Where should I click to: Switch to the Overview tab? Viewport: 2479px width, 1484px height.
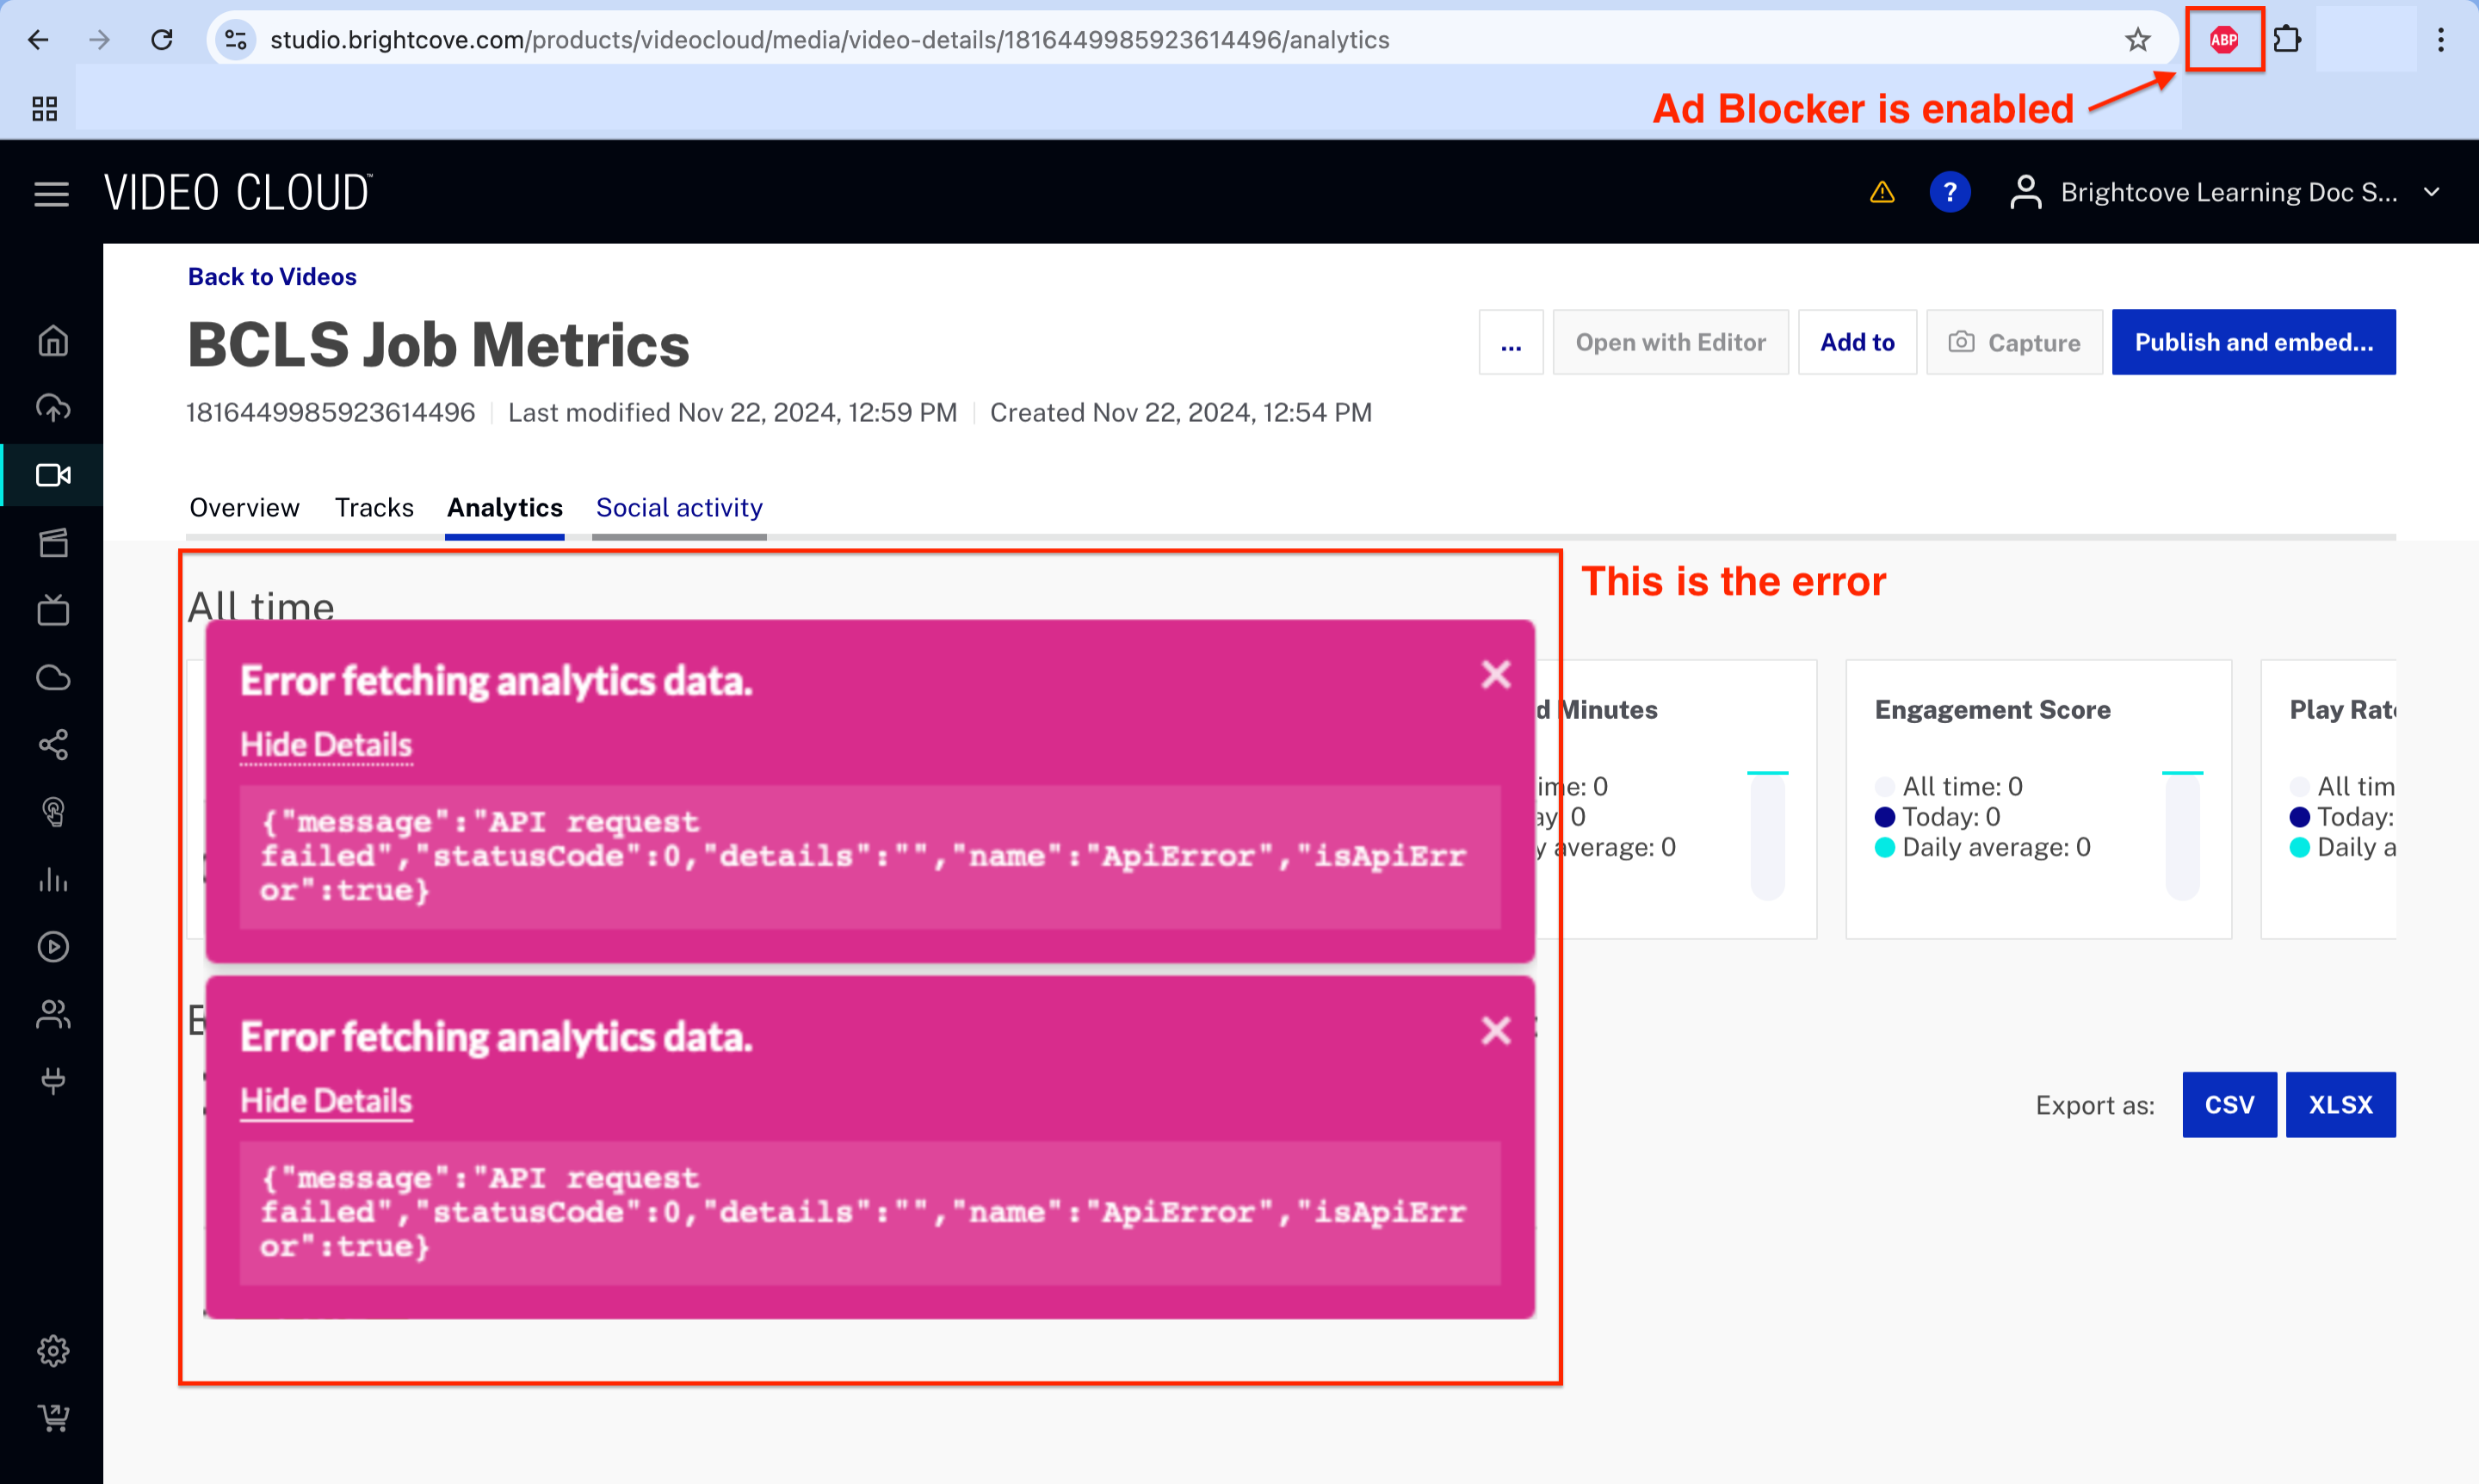(x=244, y=507)
